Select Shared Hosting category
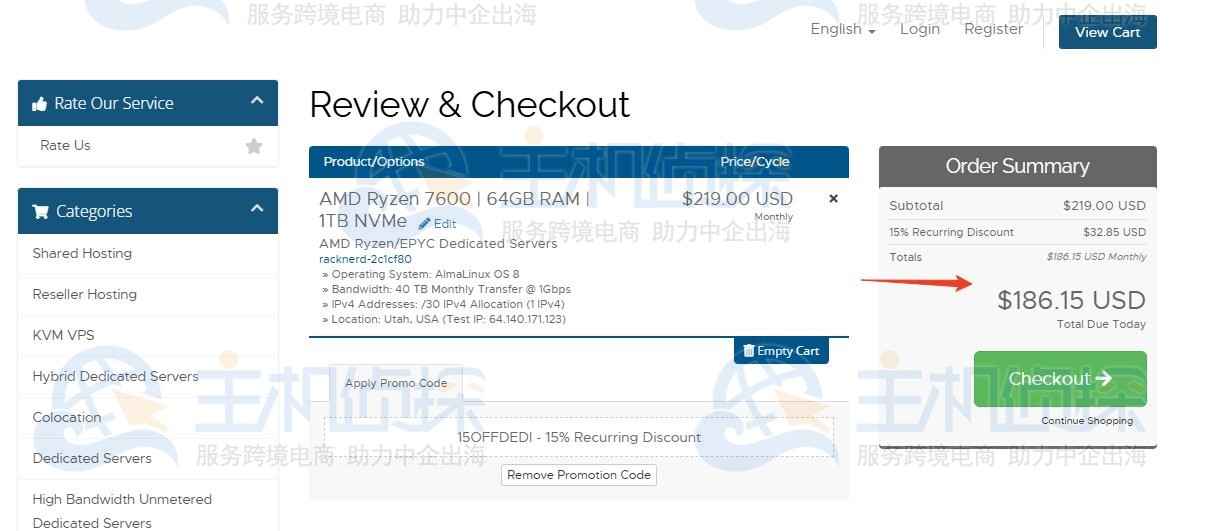This screenshot has width=1215, height=531. (82, 253)
